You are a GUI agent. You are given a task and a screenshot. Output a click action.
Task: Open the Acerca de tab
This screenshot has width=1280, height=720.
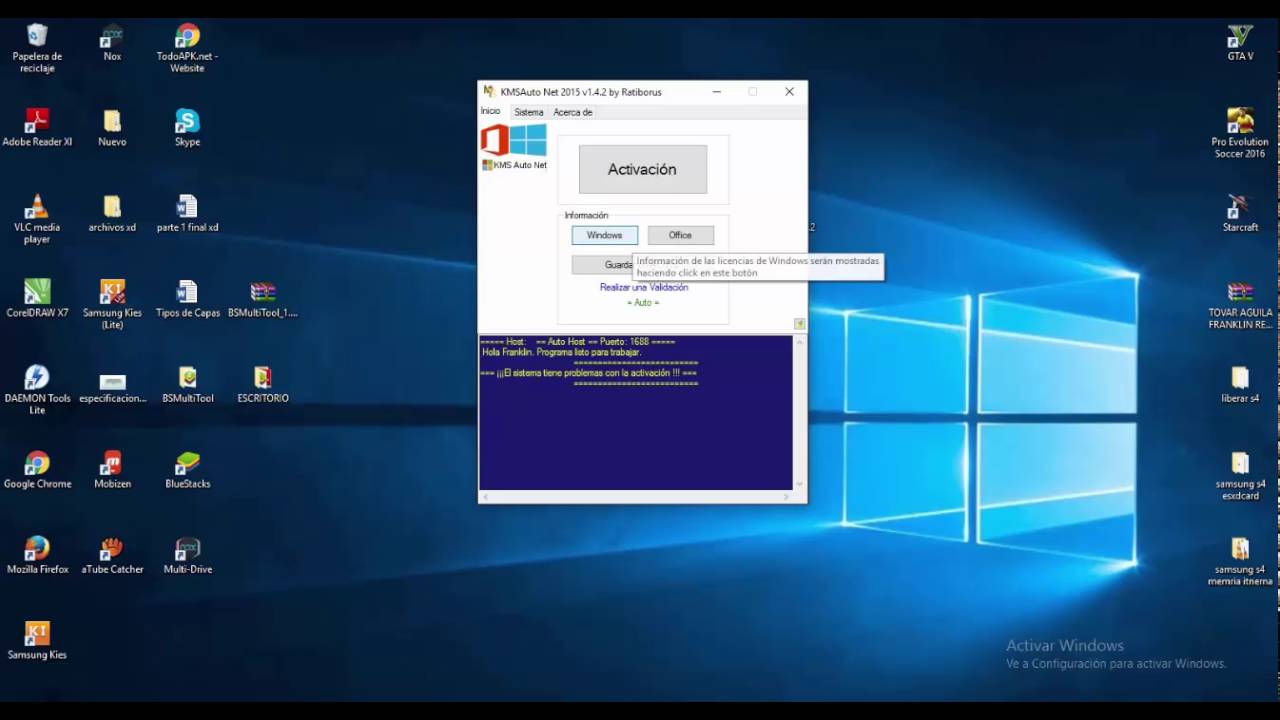(573, 113)
